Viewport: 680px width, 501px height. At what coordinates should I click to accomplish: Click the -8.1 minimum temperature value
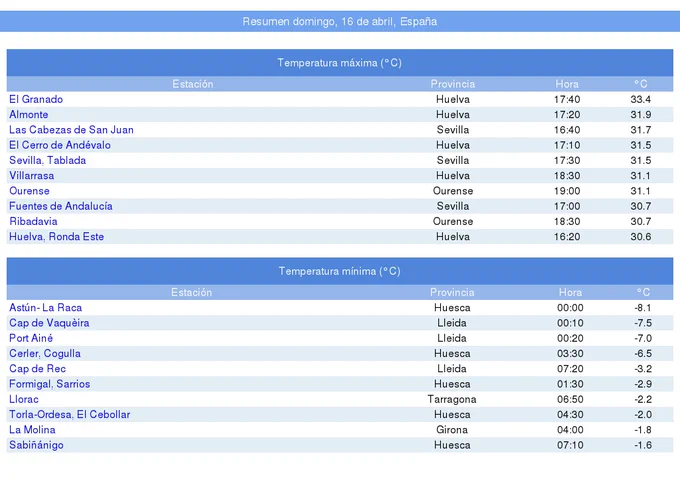643,308
